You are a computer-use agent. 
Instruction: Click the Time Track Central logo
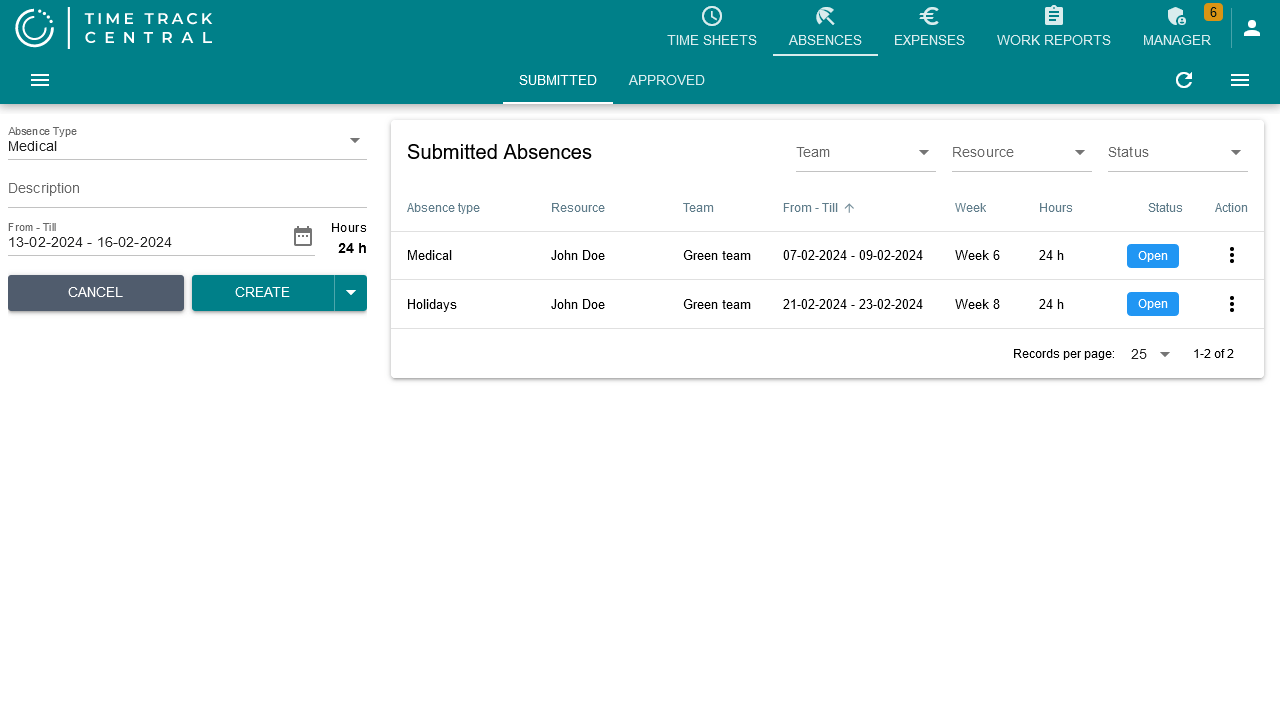point(114,28)
